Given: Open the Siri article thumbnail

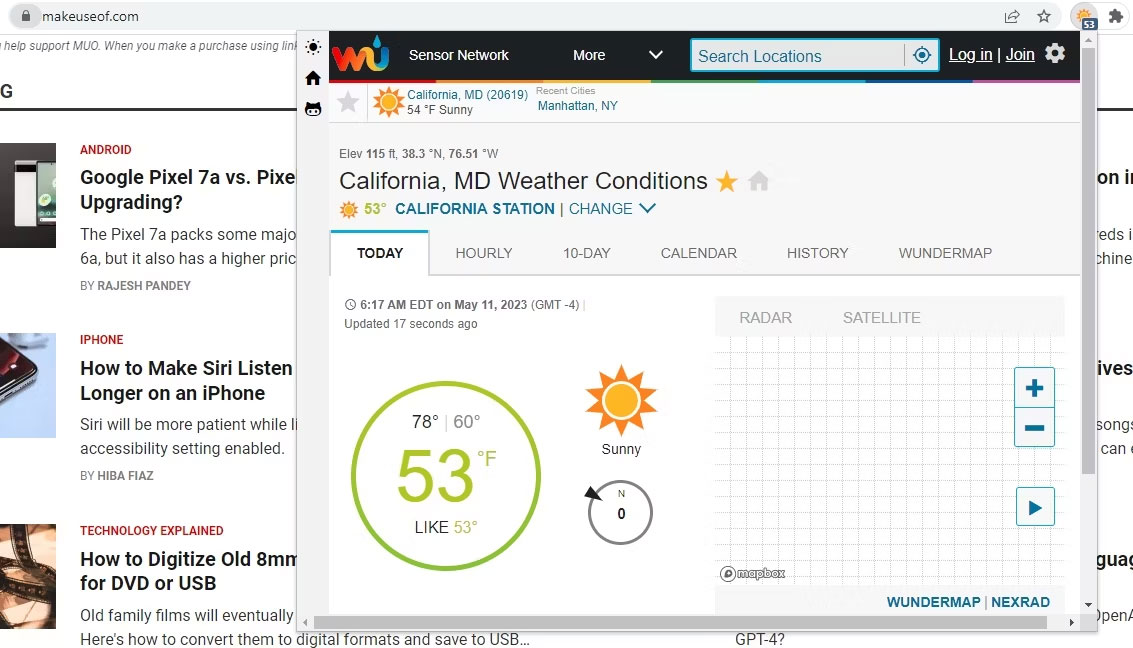Looking at the screenshot, I should 27,385.
